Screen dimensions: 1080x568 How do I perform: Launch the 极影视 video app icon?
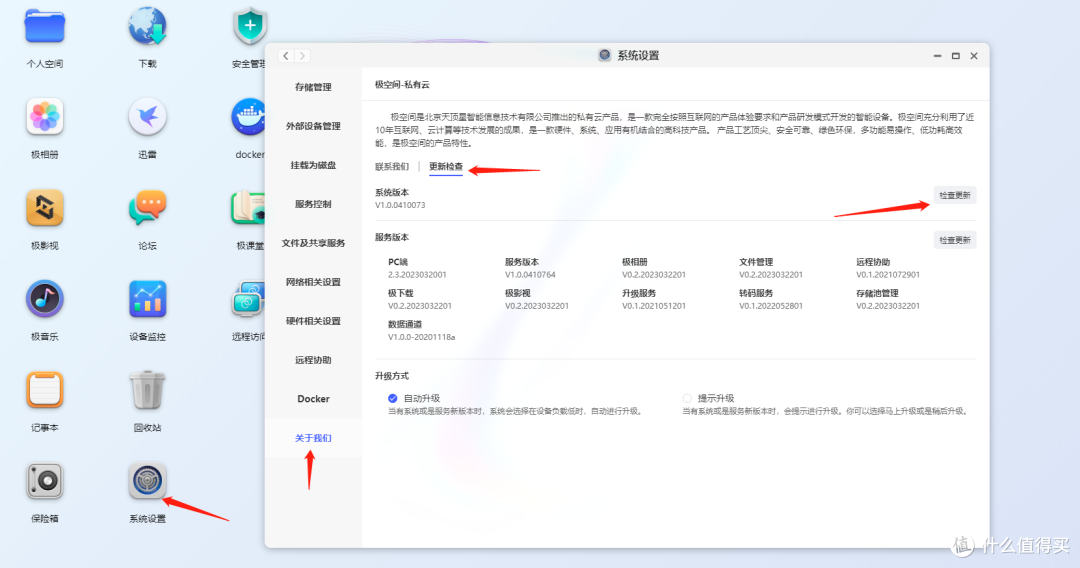tap(45, 208)
